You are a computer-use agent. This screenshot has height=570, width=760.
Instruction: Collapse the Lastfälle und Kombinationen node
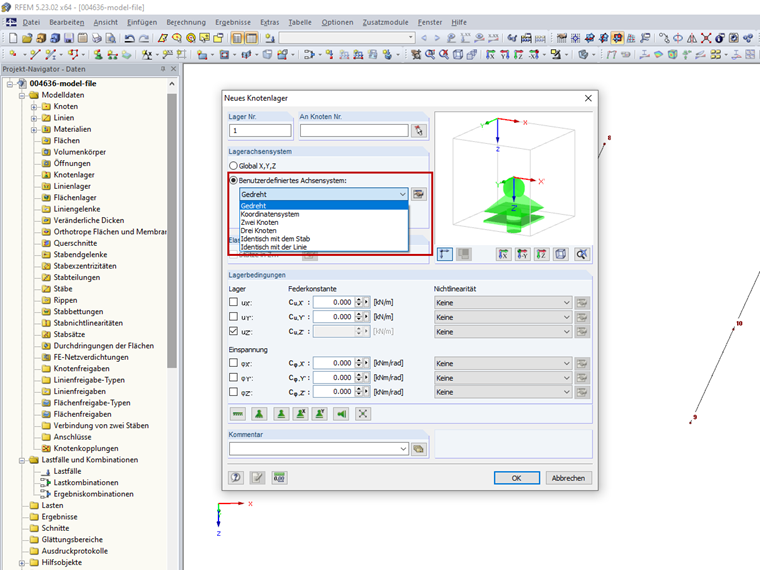tap(22, 460)
